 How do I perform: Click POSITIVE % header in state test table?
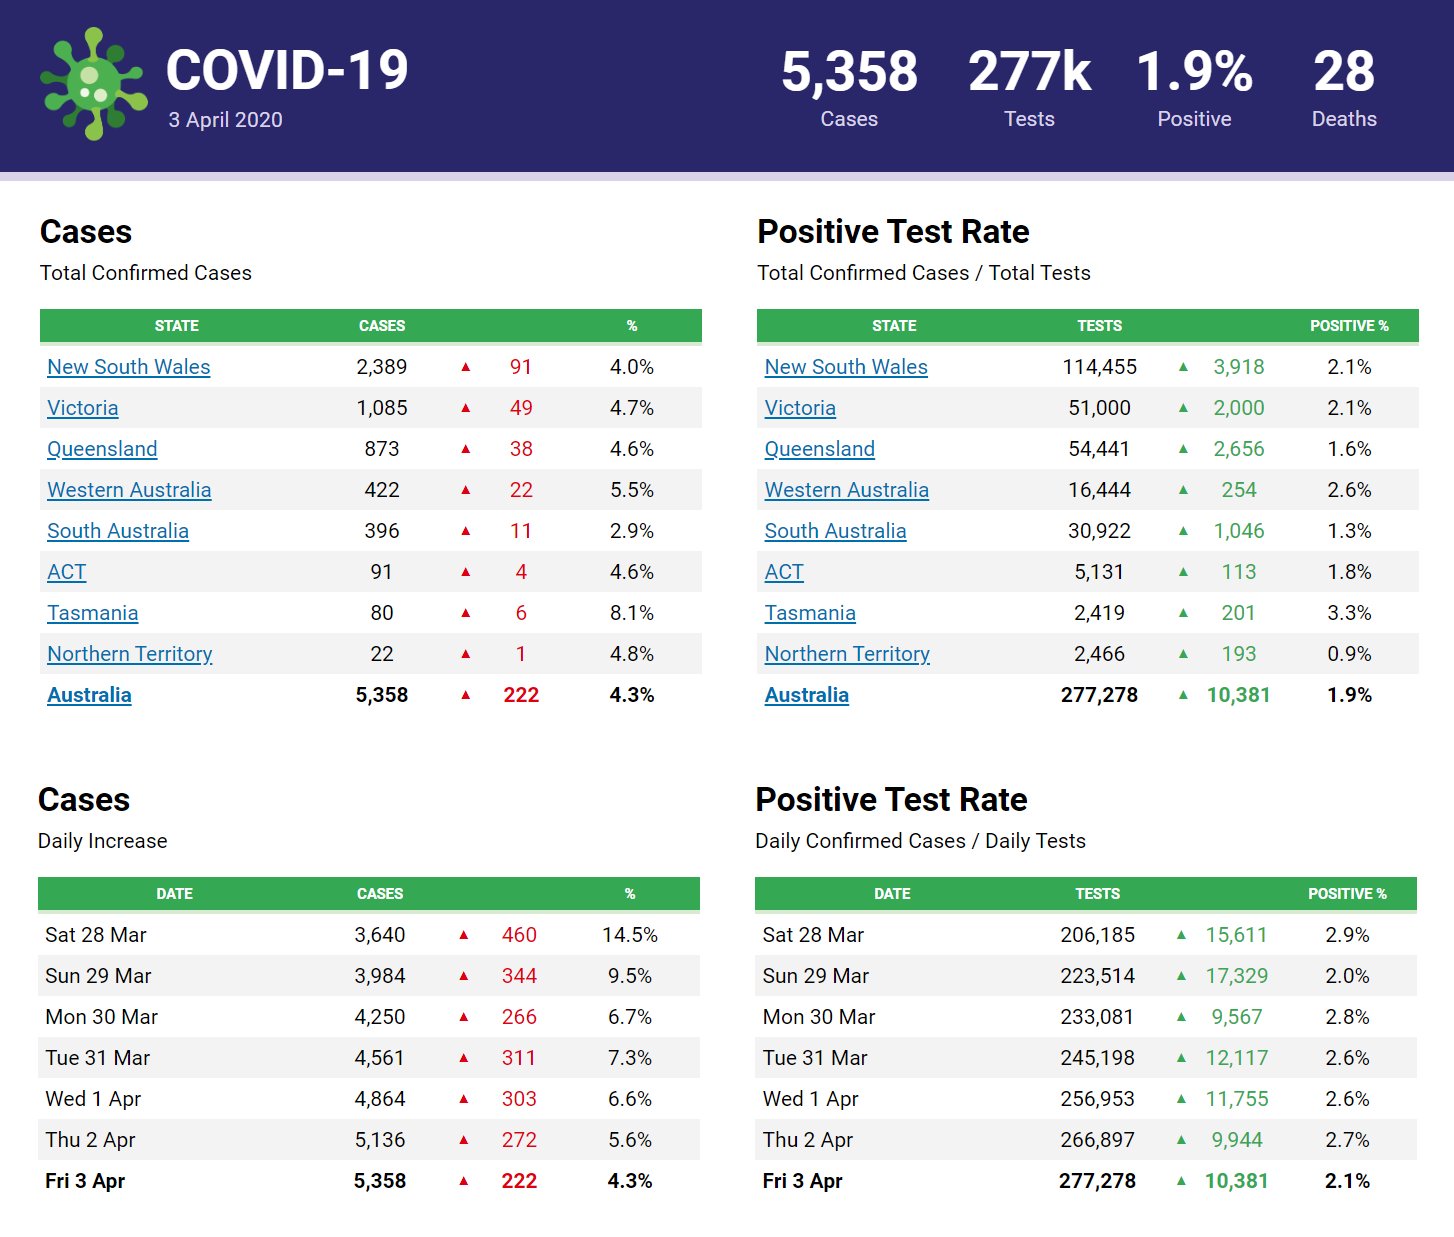click(1349, 326)
